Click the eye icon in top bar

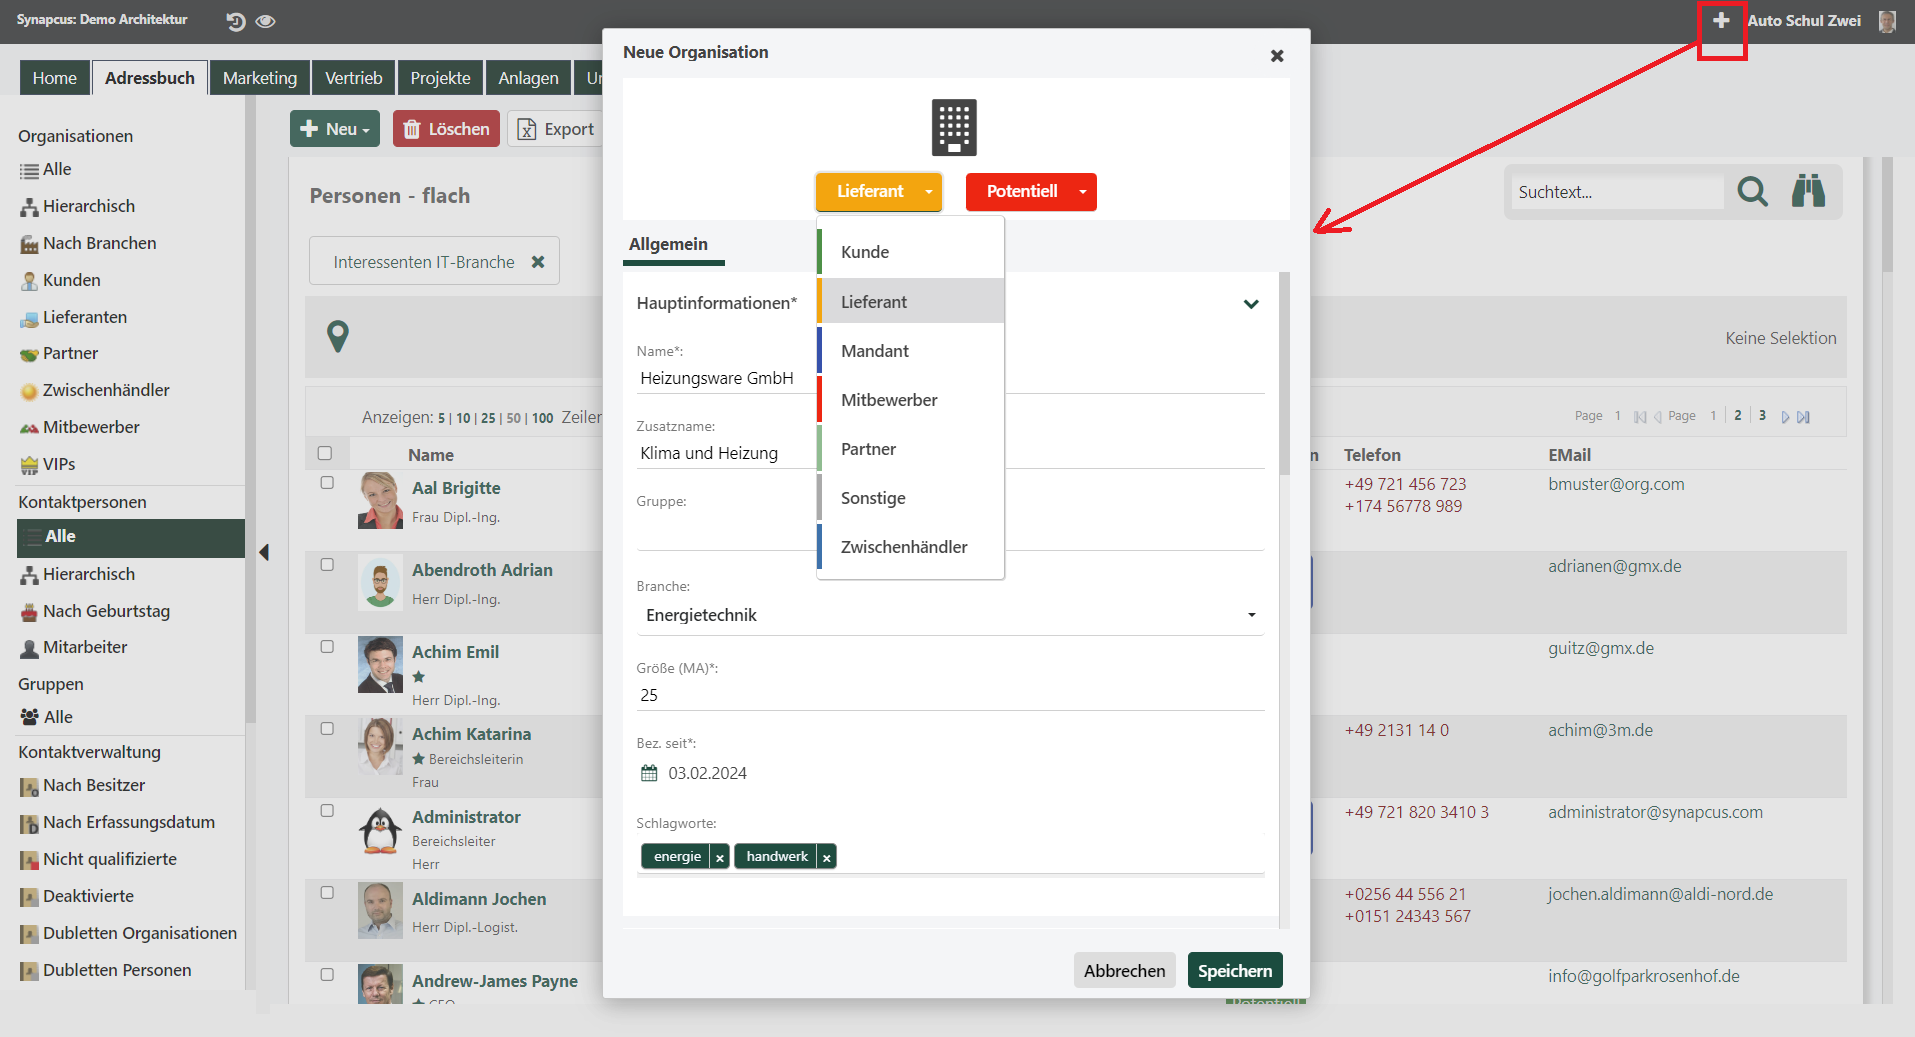click(265, 21)
